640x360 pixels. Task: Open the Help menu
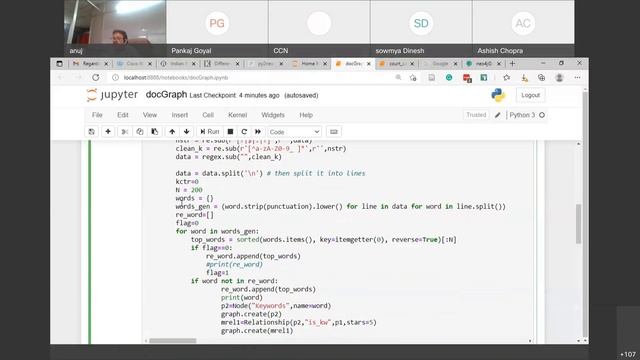[306, 115]
